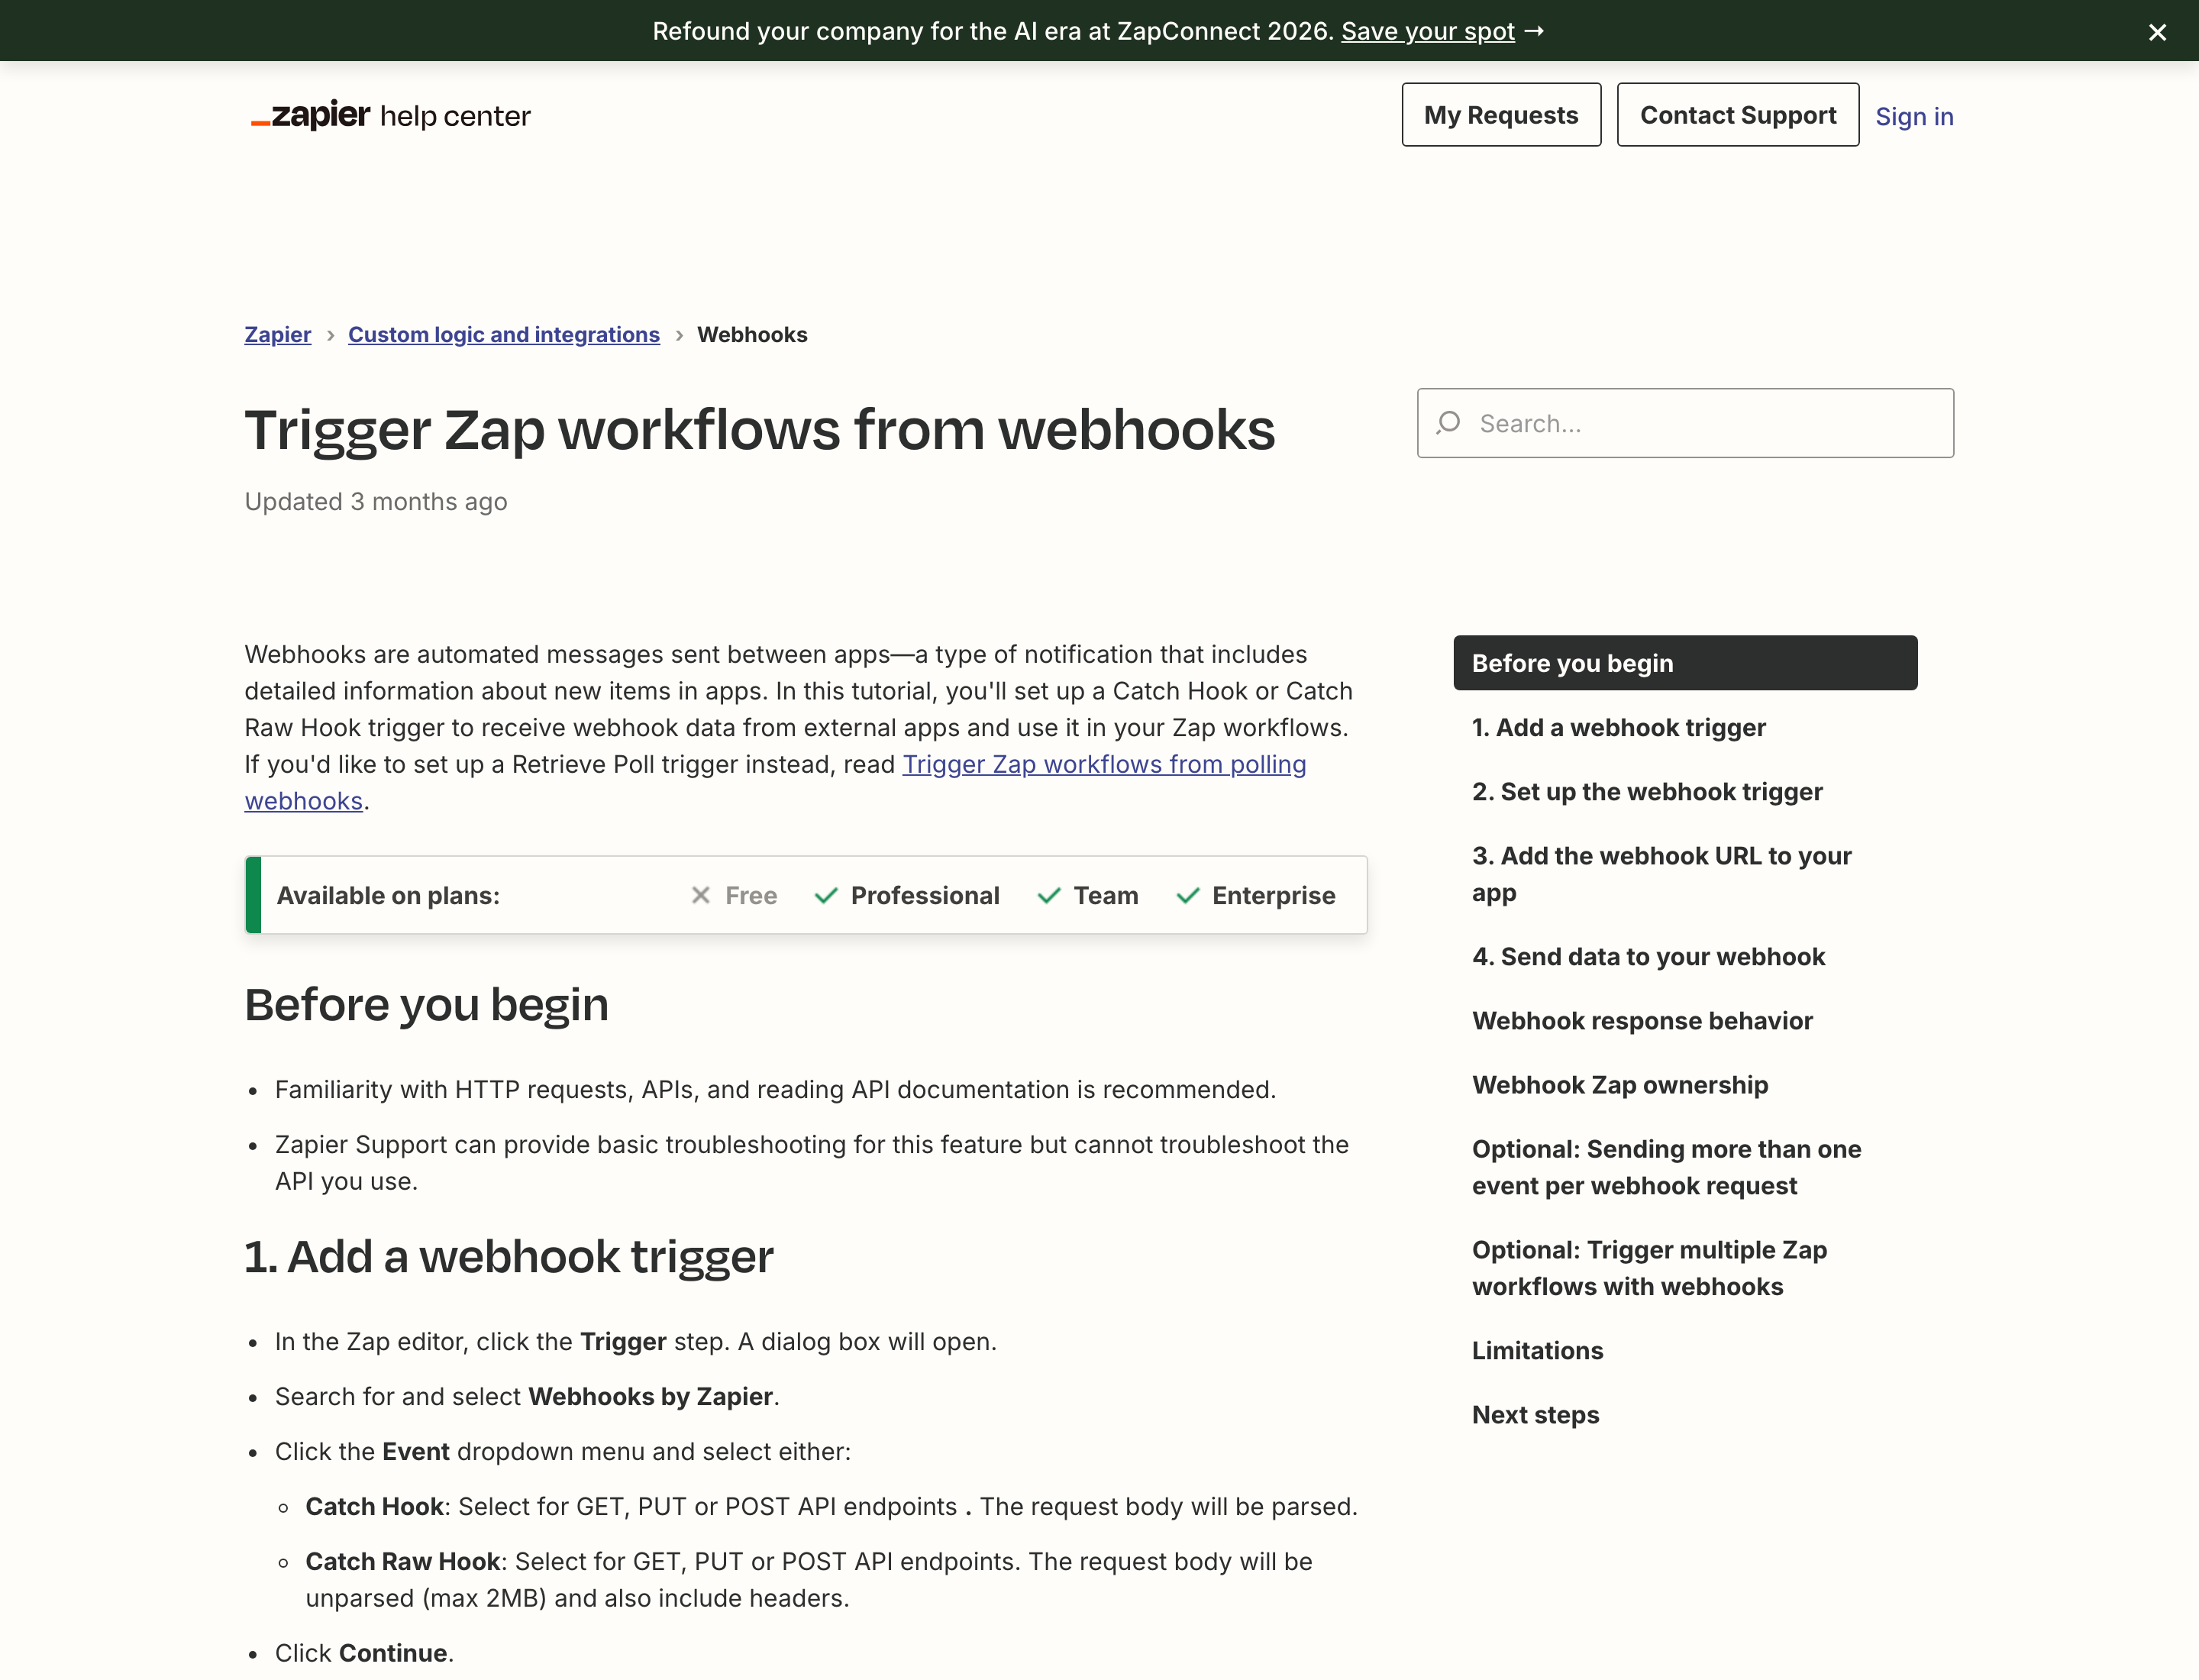Go to the Zapier breadcrumb link

[278, 335]
